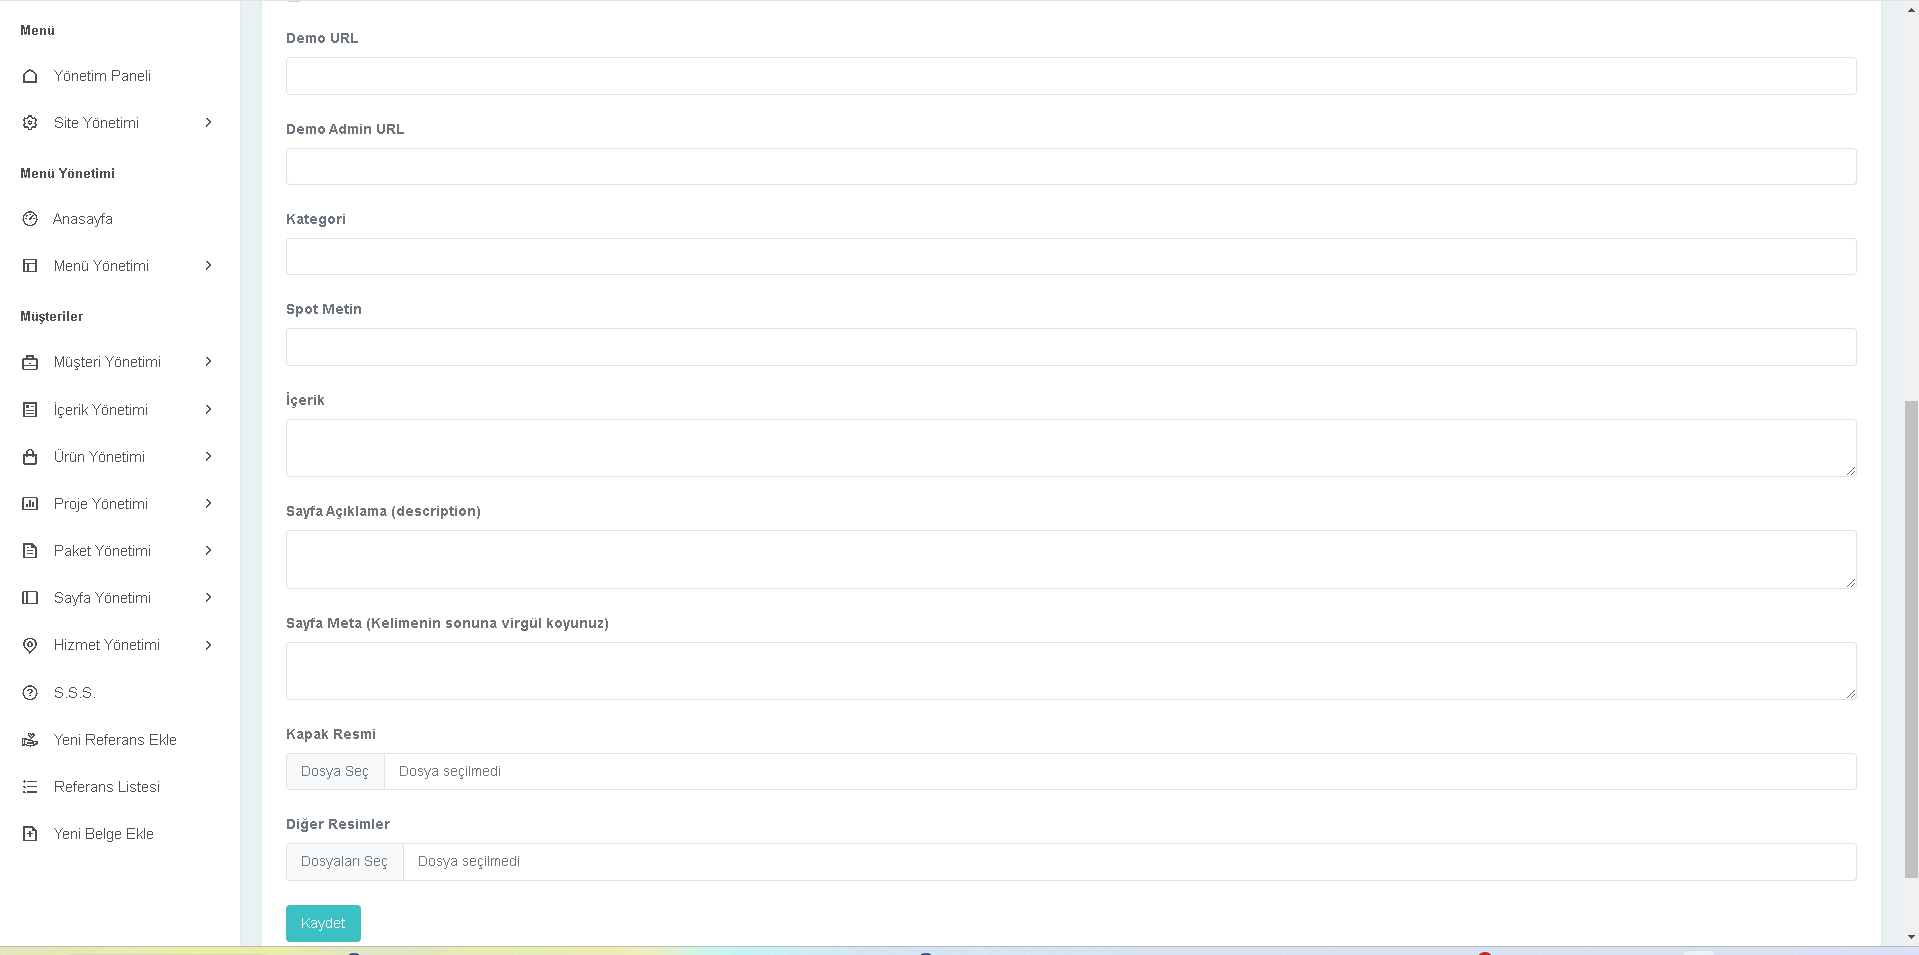The height and width of the screenshot is (955, 1919).
Task: Click the Proje Yönetimi chart icon
Action: (30, 504)
